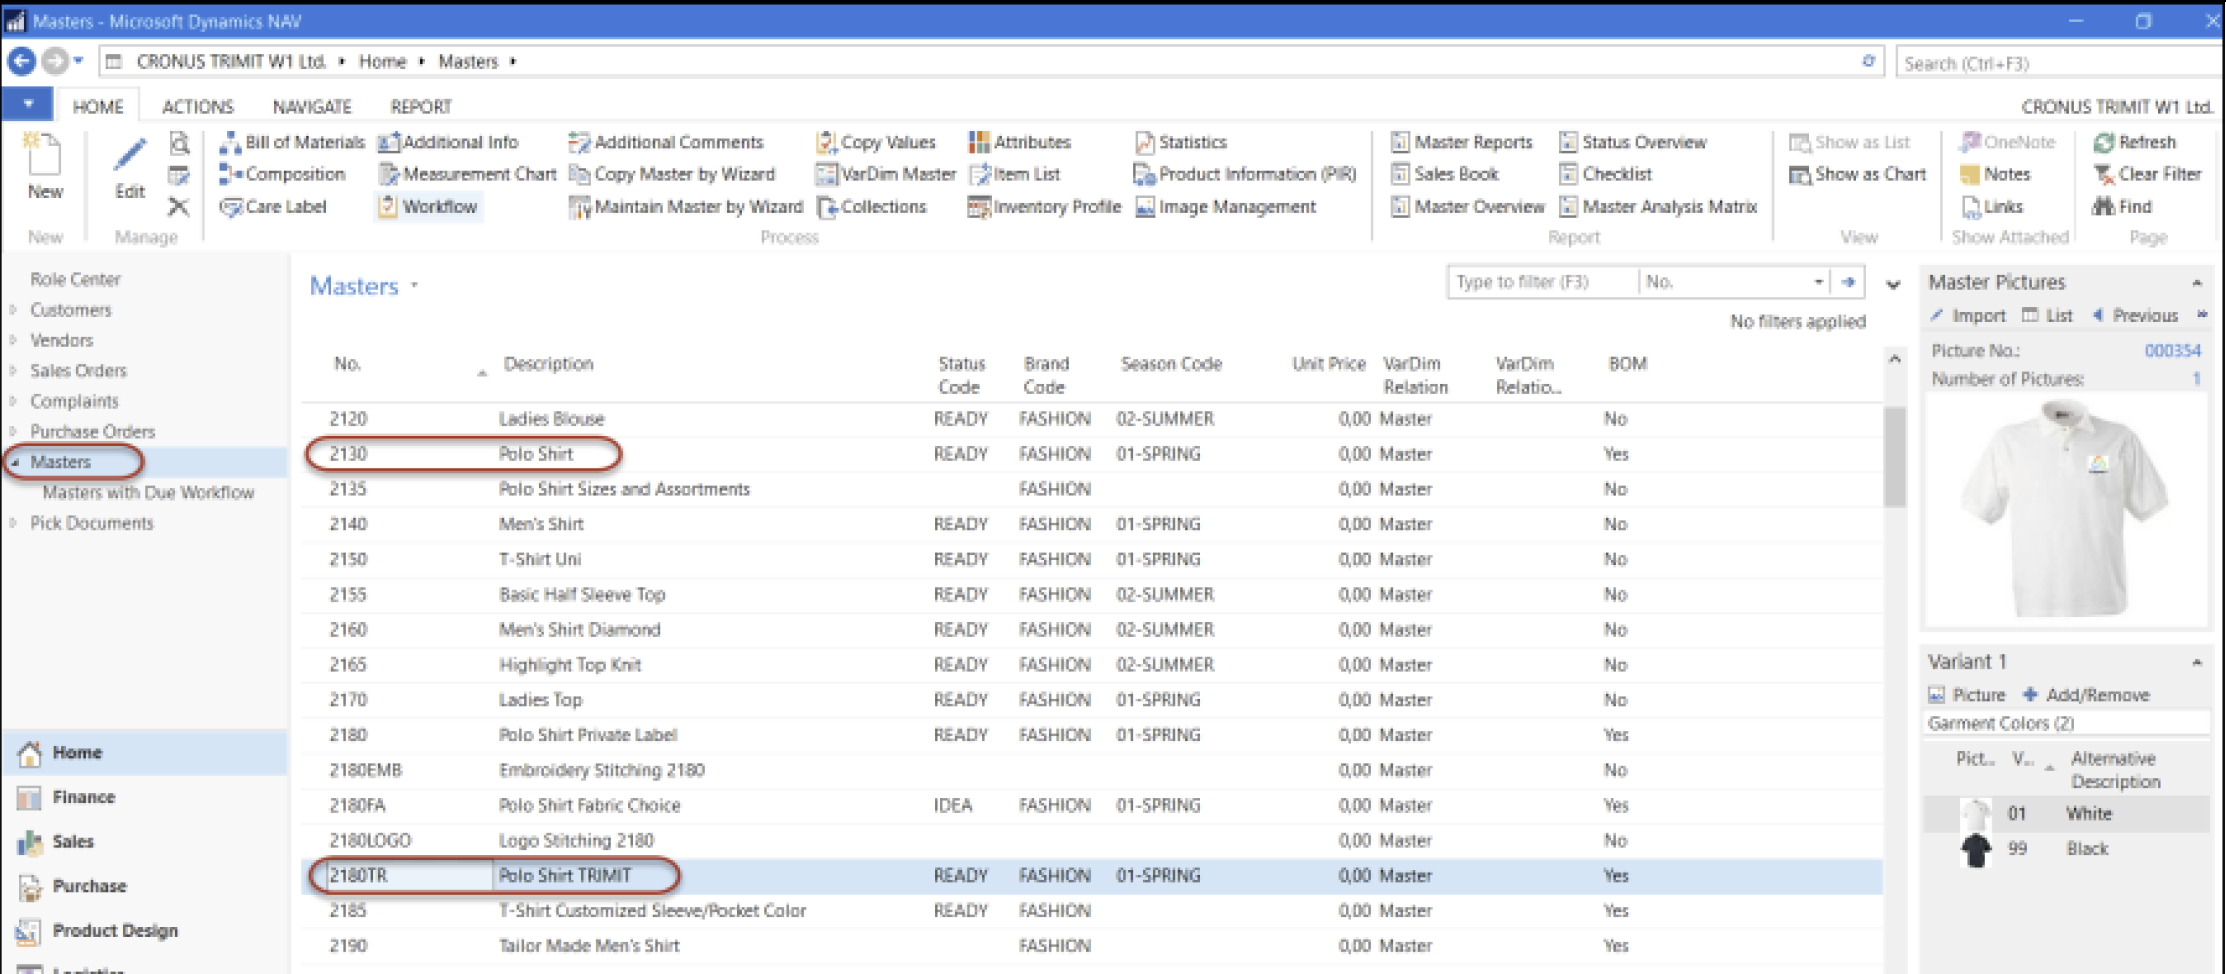Go back with the navigation arrow
The height and width of the screenshot is (974, 2226).
point(21,61)
